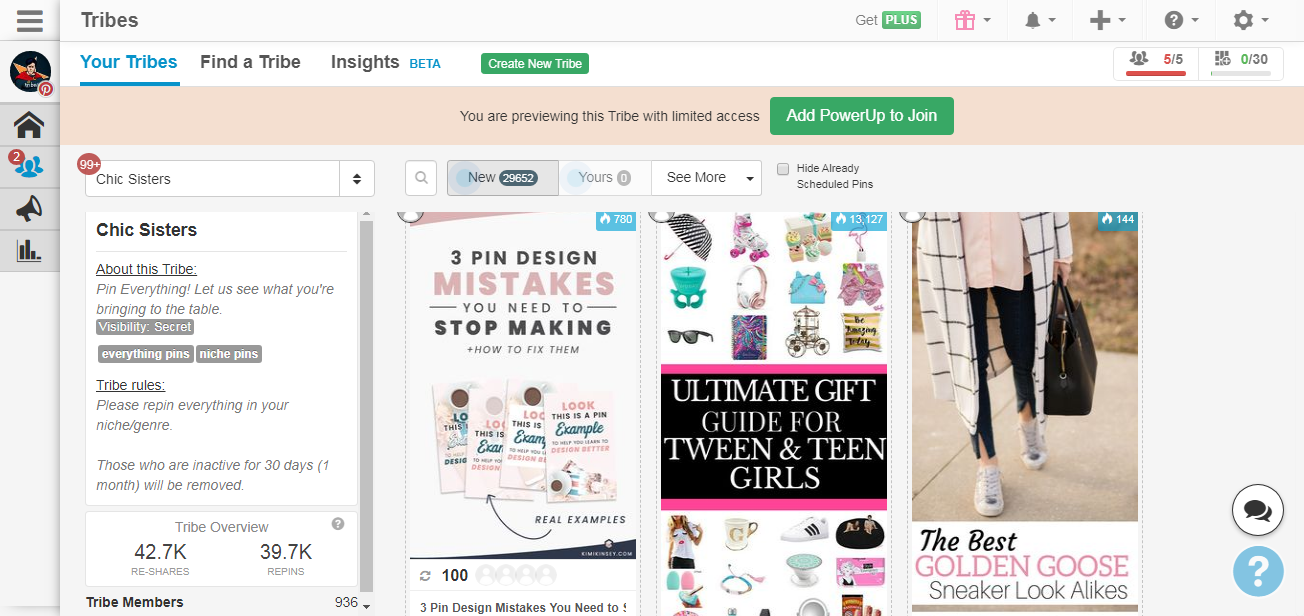Open the notifications bell
This screenshot has width=1304, height=616.
(x=1031, y=20)
